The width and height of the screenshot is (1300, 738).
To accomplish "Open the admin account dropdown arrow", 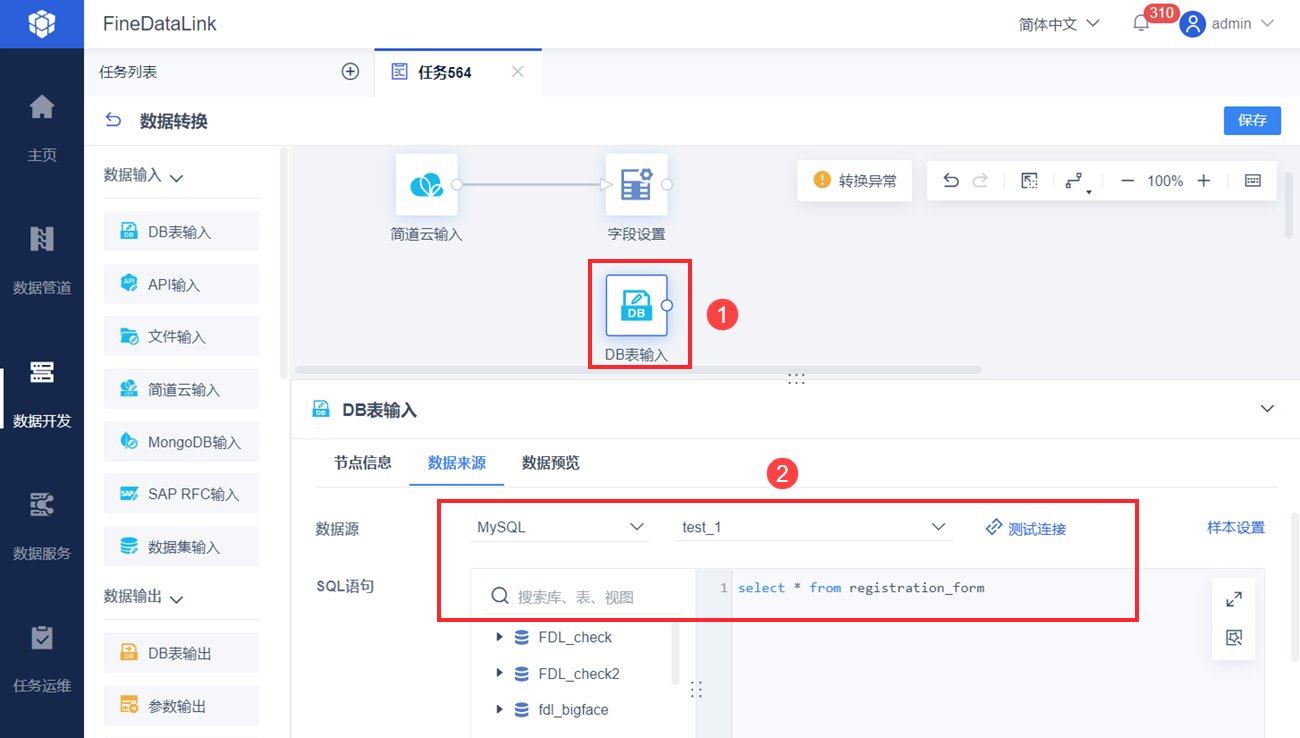I will click(x=1267, y=23).
